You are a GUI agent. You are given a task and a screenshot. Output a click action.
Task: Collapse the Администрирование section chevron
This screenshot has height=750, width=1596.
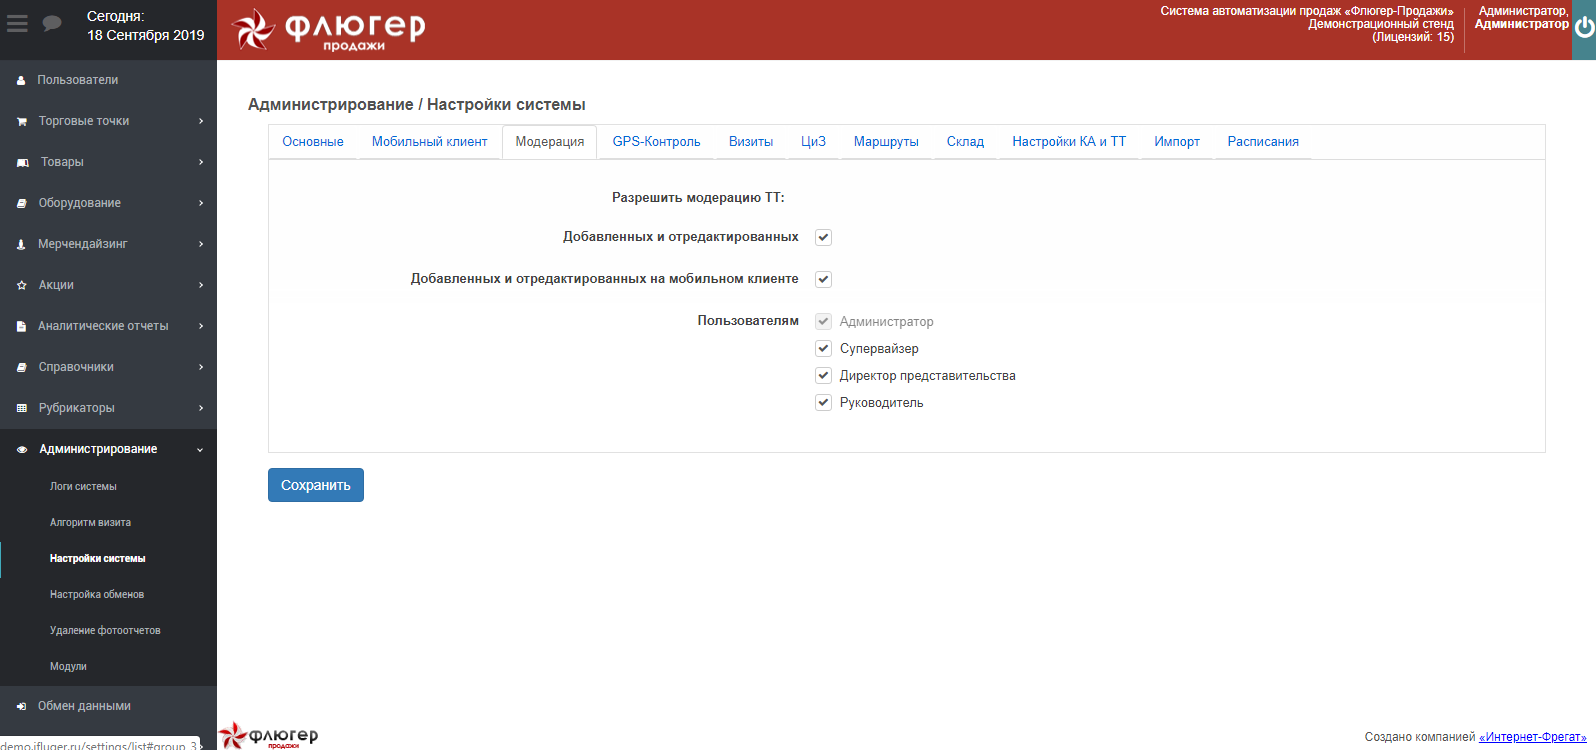[x=200, y=450]
